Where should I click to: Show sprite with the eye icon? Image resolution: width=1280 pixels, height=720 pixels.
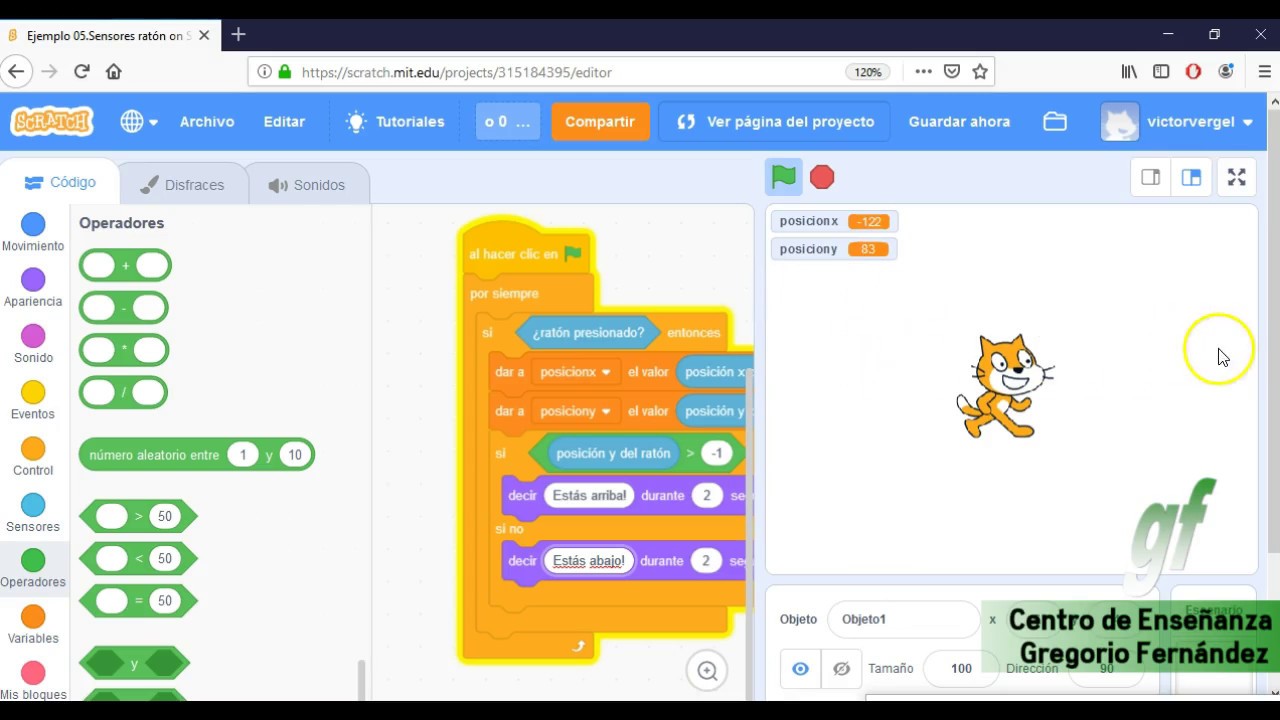(800, 668)
